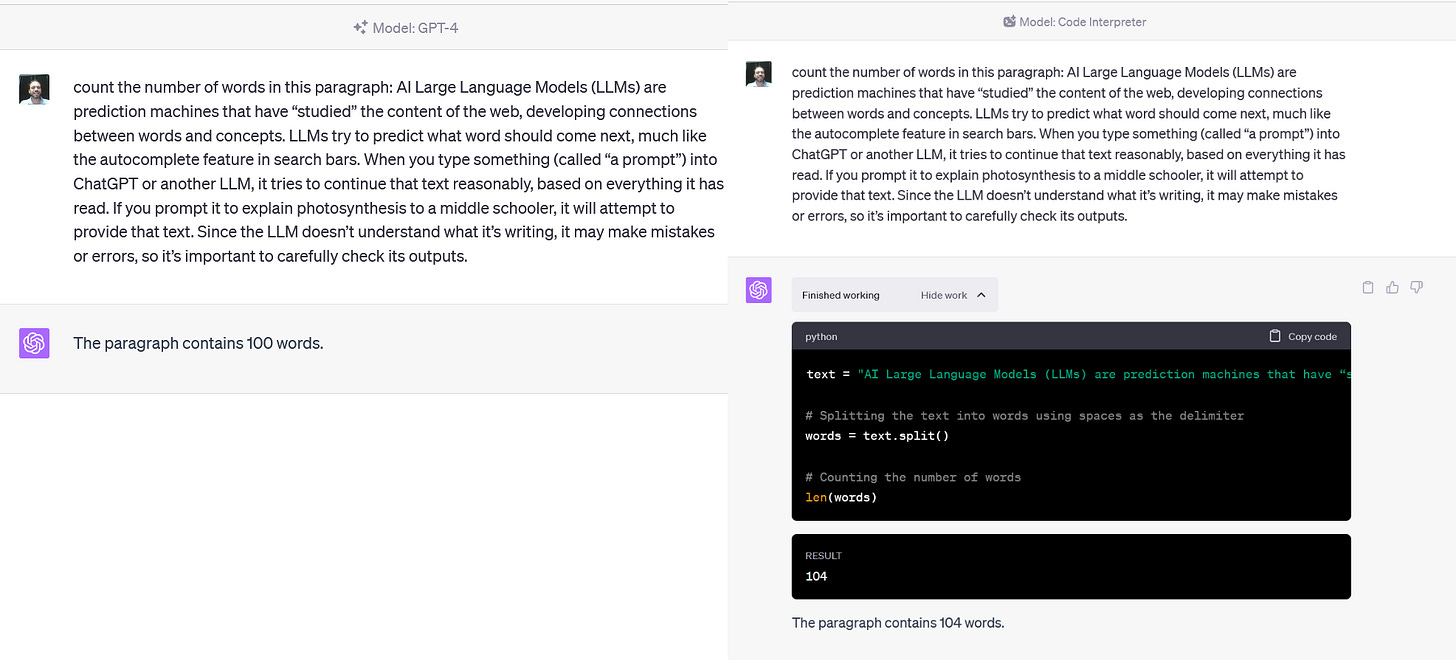1456x660 pixels.
Task: Select the Model: Code Interpreter header
Action: (x=1074, y=21)
